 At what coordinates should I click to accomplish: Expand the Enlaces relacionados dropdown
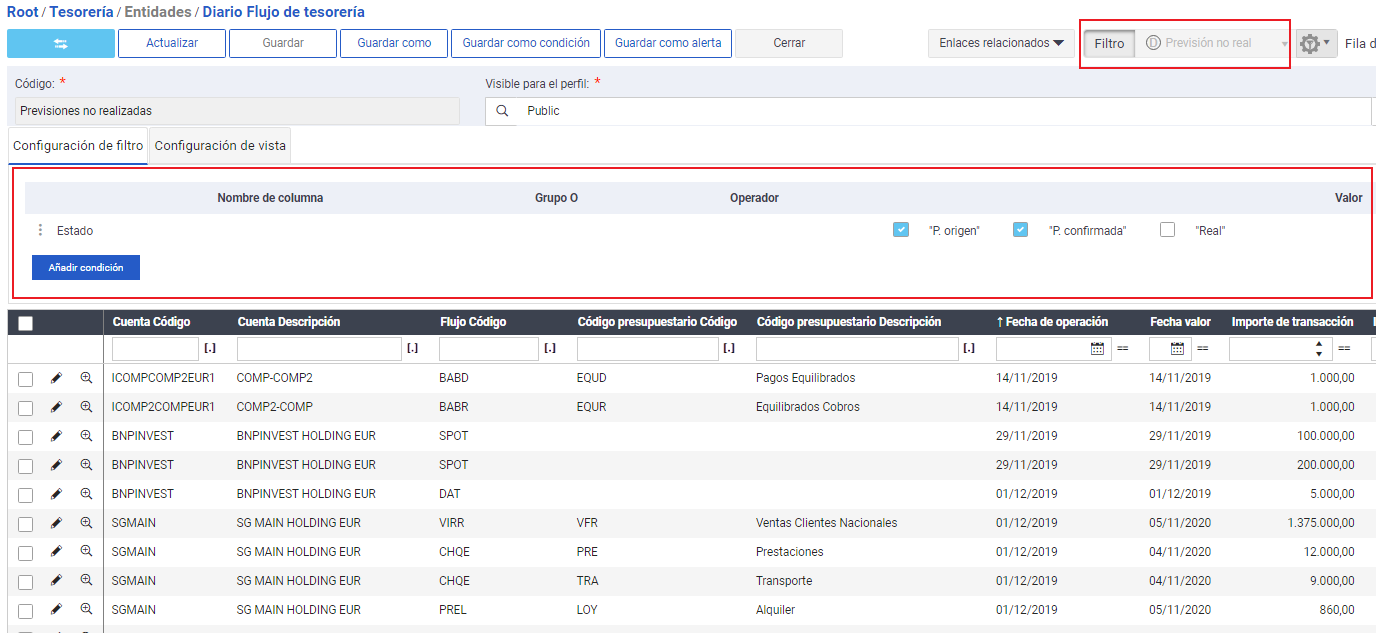click(x=1001, y=44)
